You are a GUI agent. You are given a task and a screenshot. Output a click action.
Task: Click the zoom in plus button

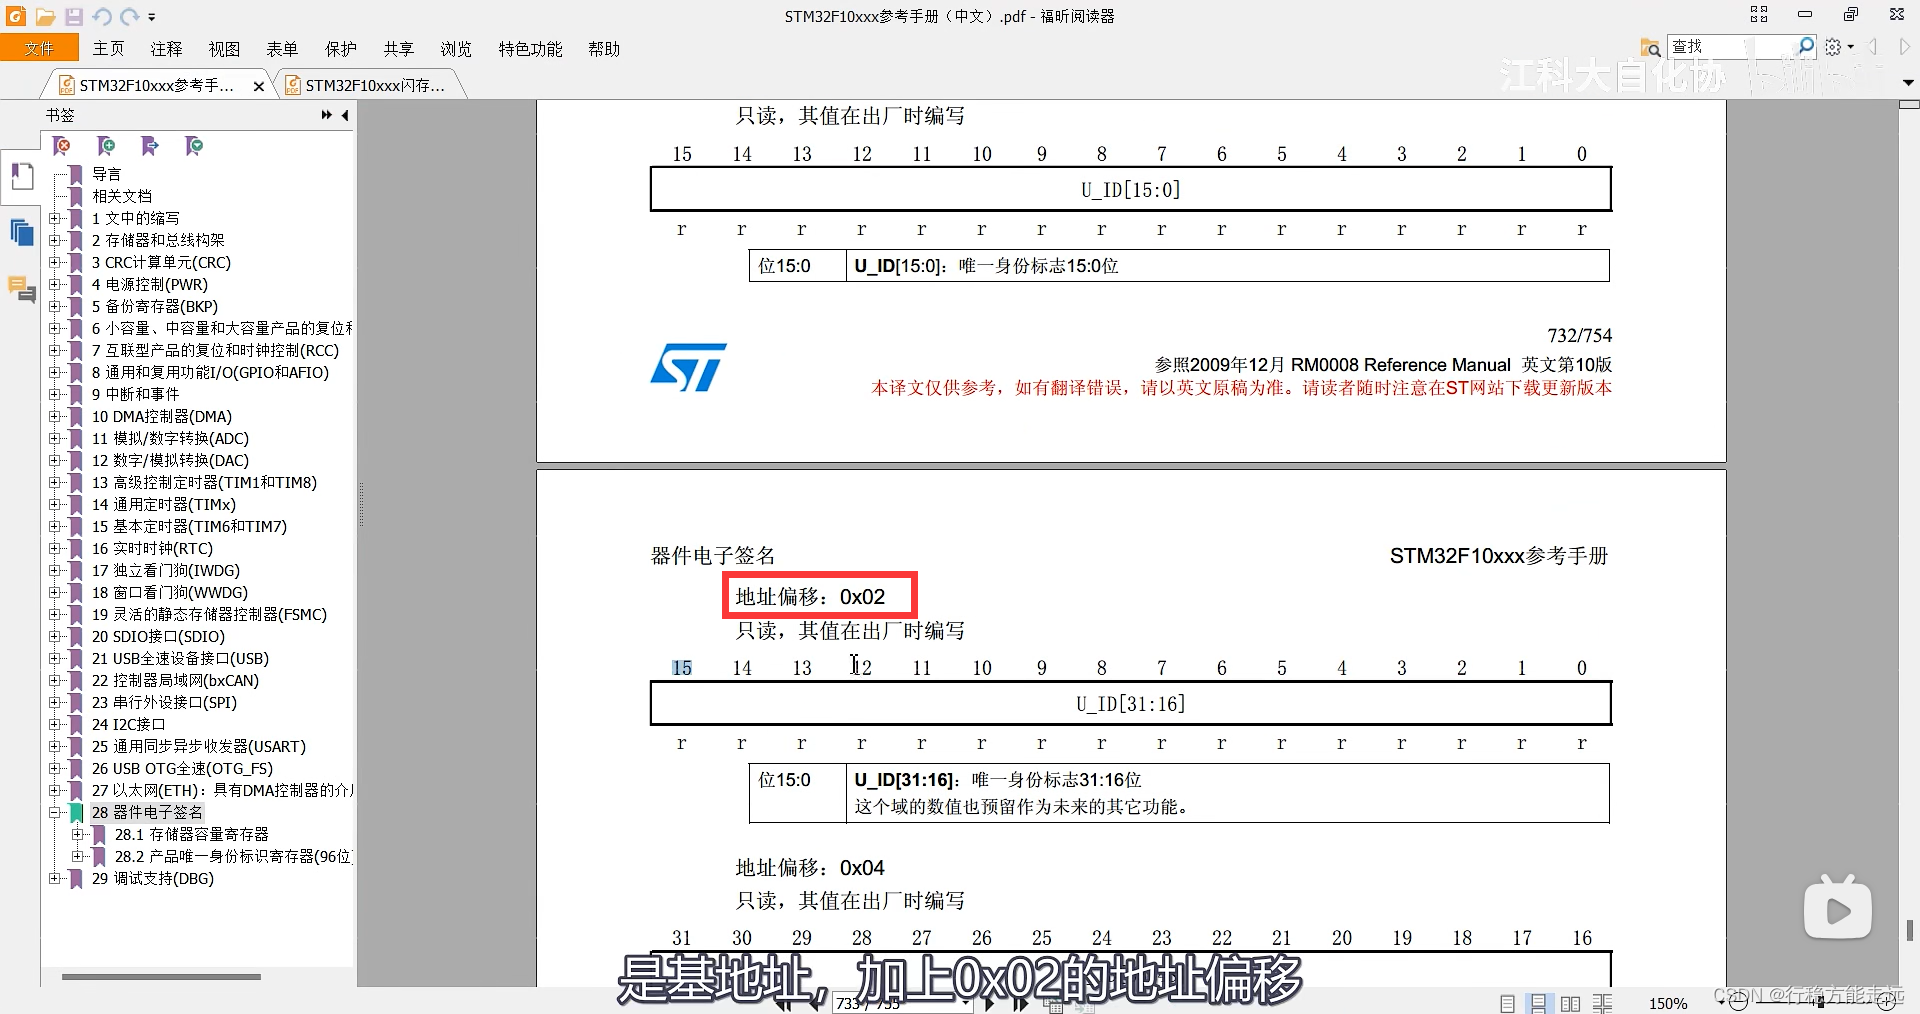(x=1886, y=1002)
